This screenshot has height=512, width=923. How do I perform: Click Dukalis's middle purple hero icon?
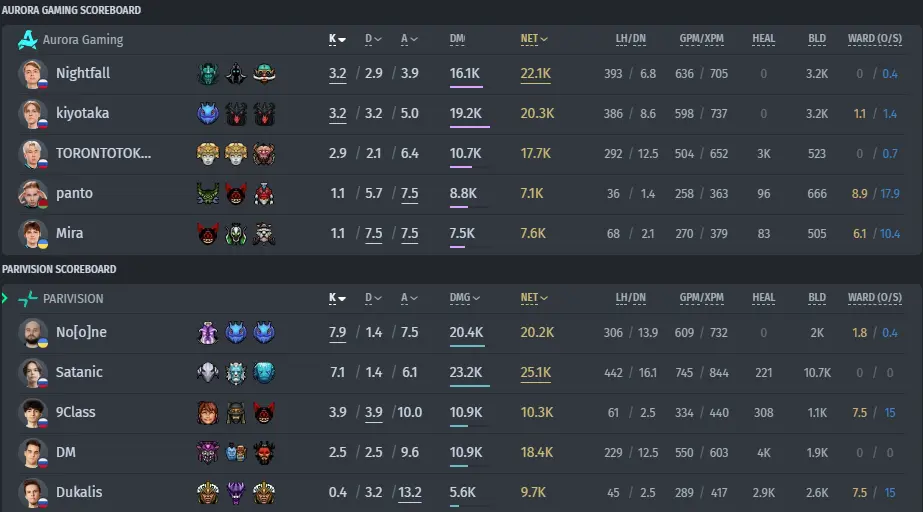point(236,493)
